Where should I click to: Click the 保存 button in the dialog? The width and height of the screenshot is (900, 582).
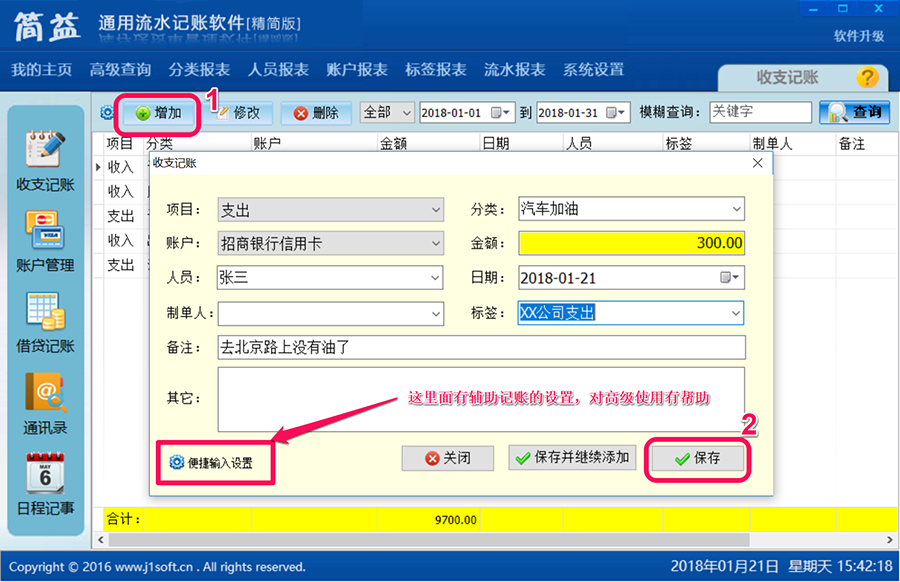(697, 458)
